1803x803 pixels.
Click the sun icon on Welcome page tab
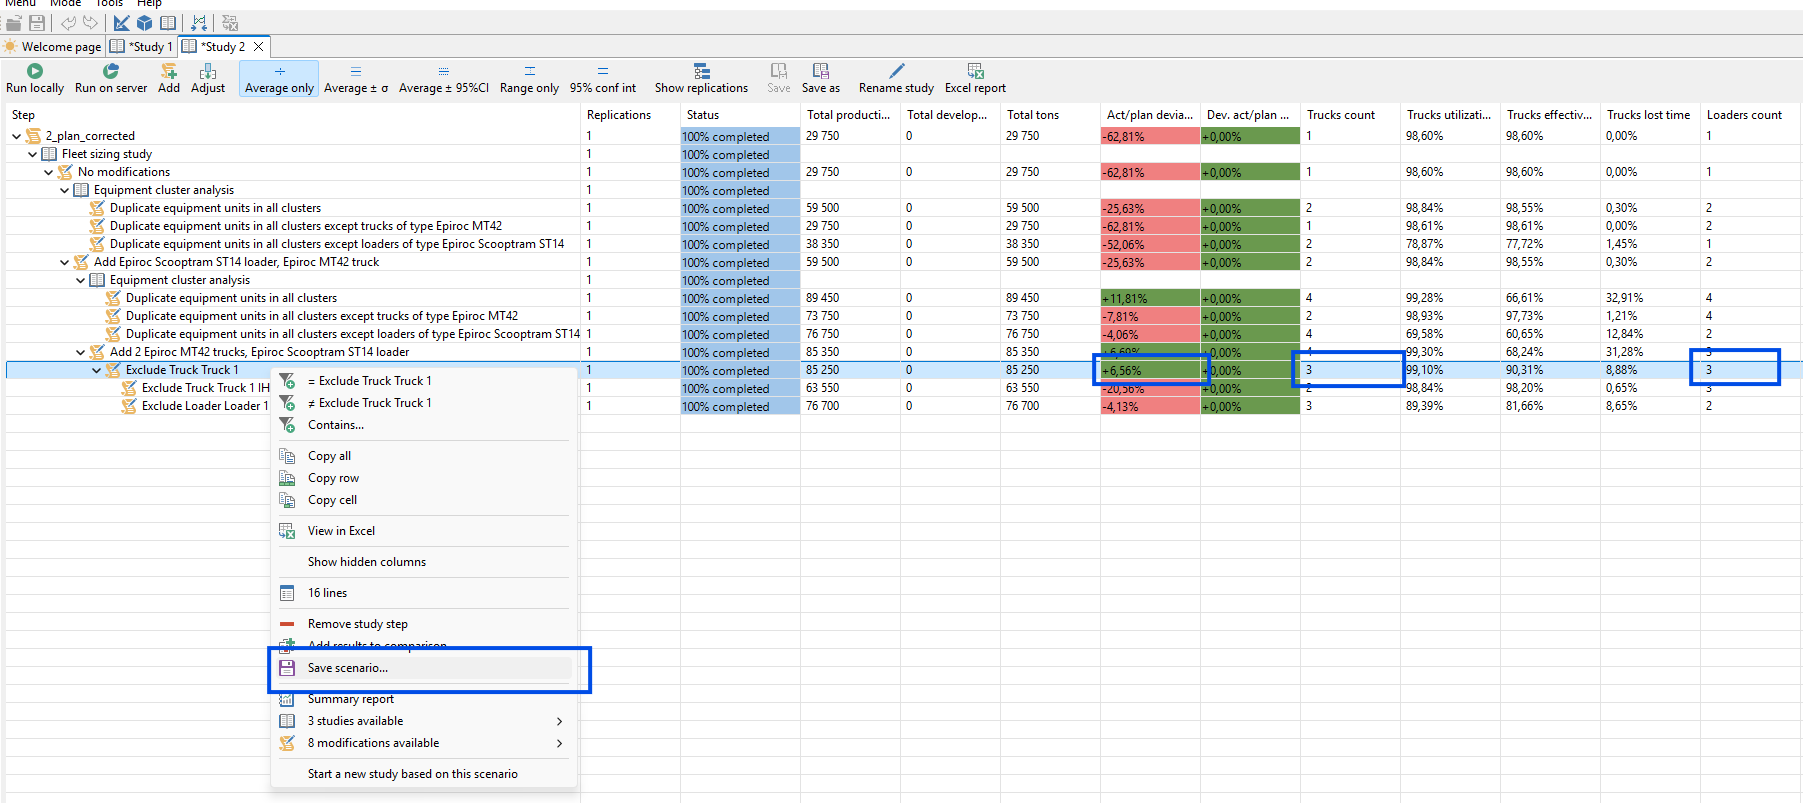[x=10, y=46]
